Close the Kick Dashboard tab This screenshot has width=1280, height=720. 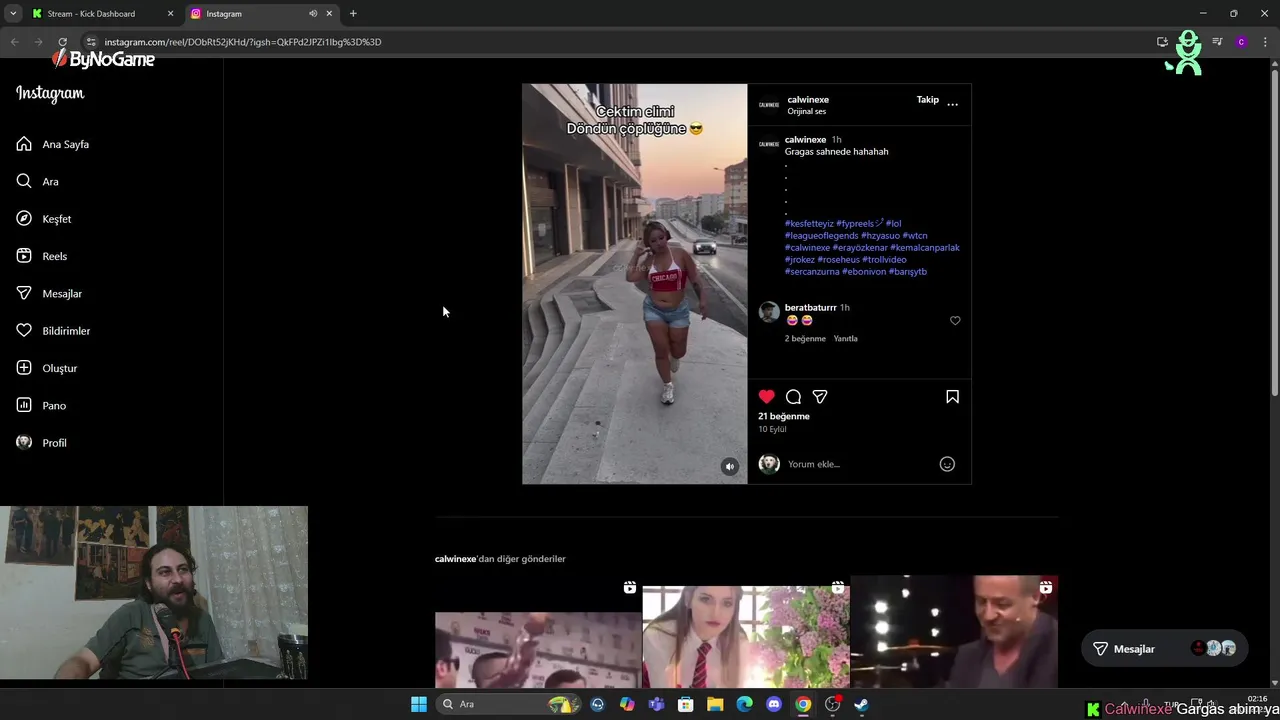point(170,14)
